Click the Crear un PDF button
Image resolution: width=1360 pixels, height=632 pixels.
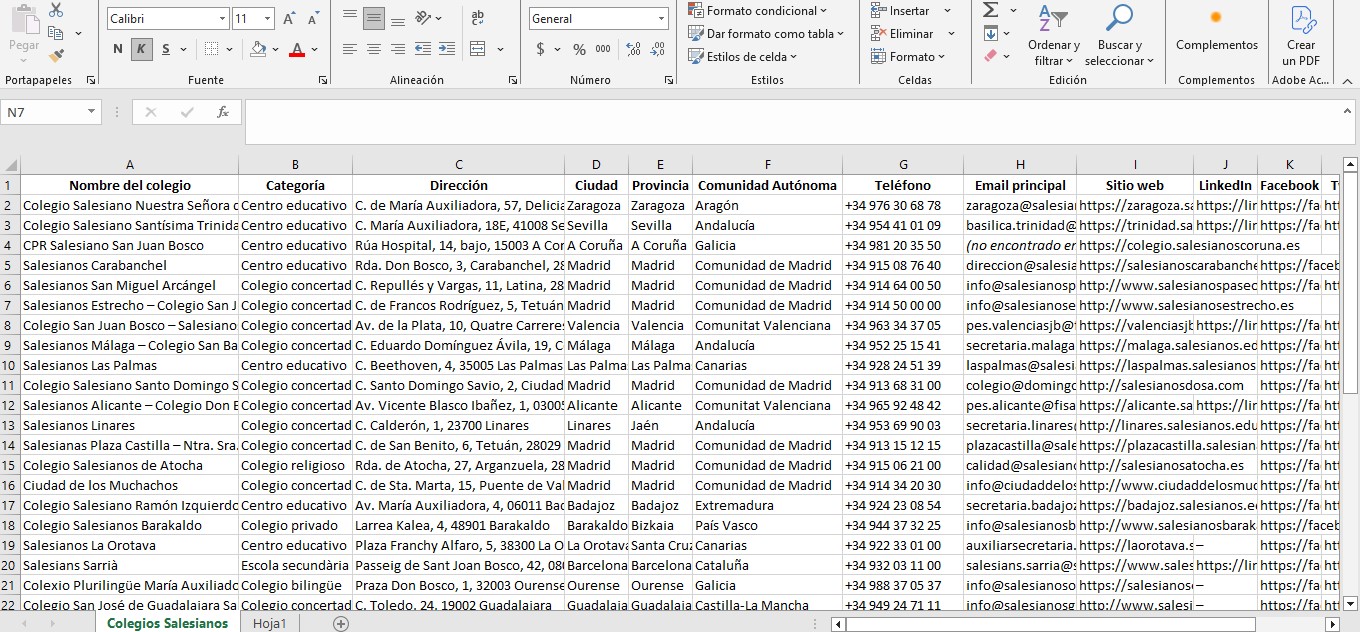point(1301,36)
